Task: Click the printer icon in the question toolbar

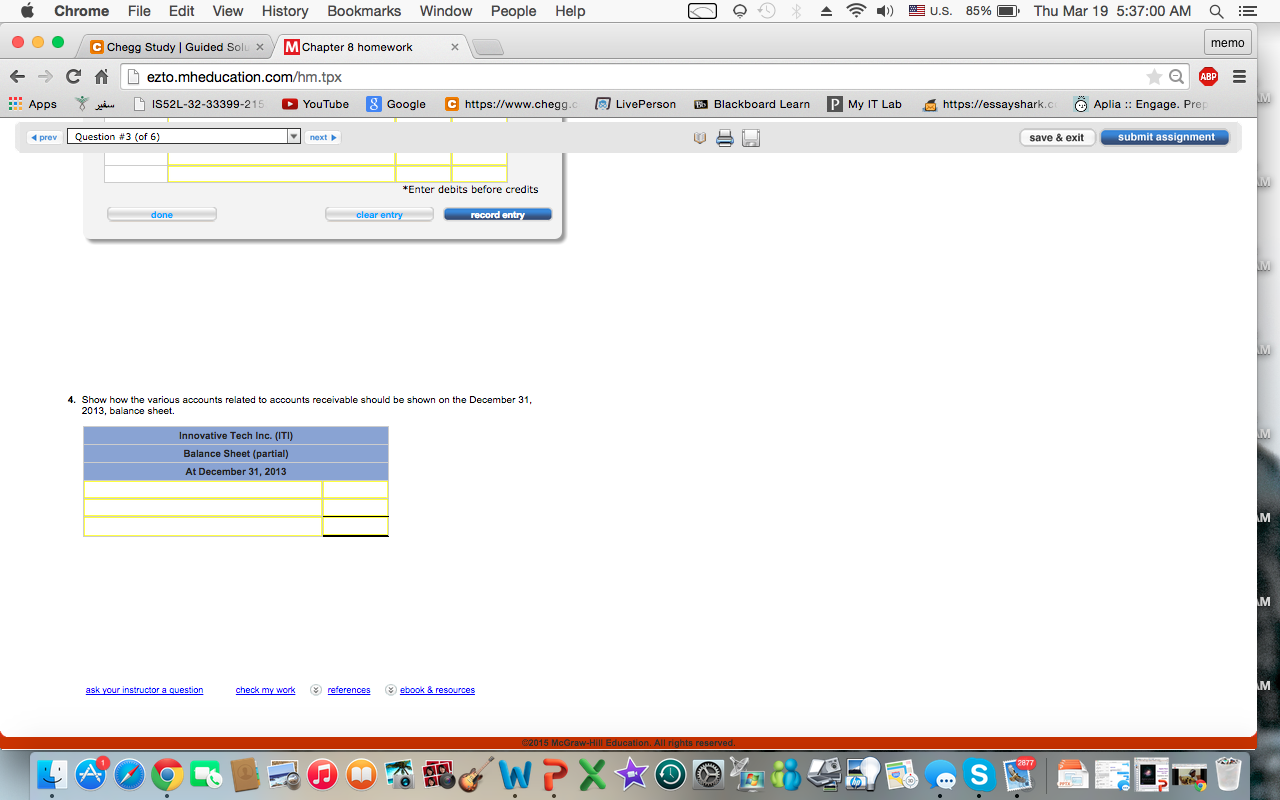Action: pos(725,138)
